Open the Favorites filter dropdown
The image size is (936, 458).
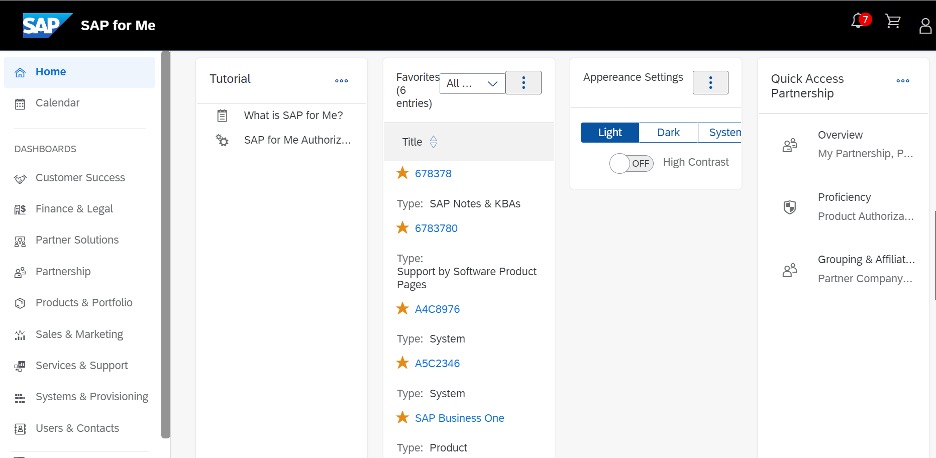472,84
